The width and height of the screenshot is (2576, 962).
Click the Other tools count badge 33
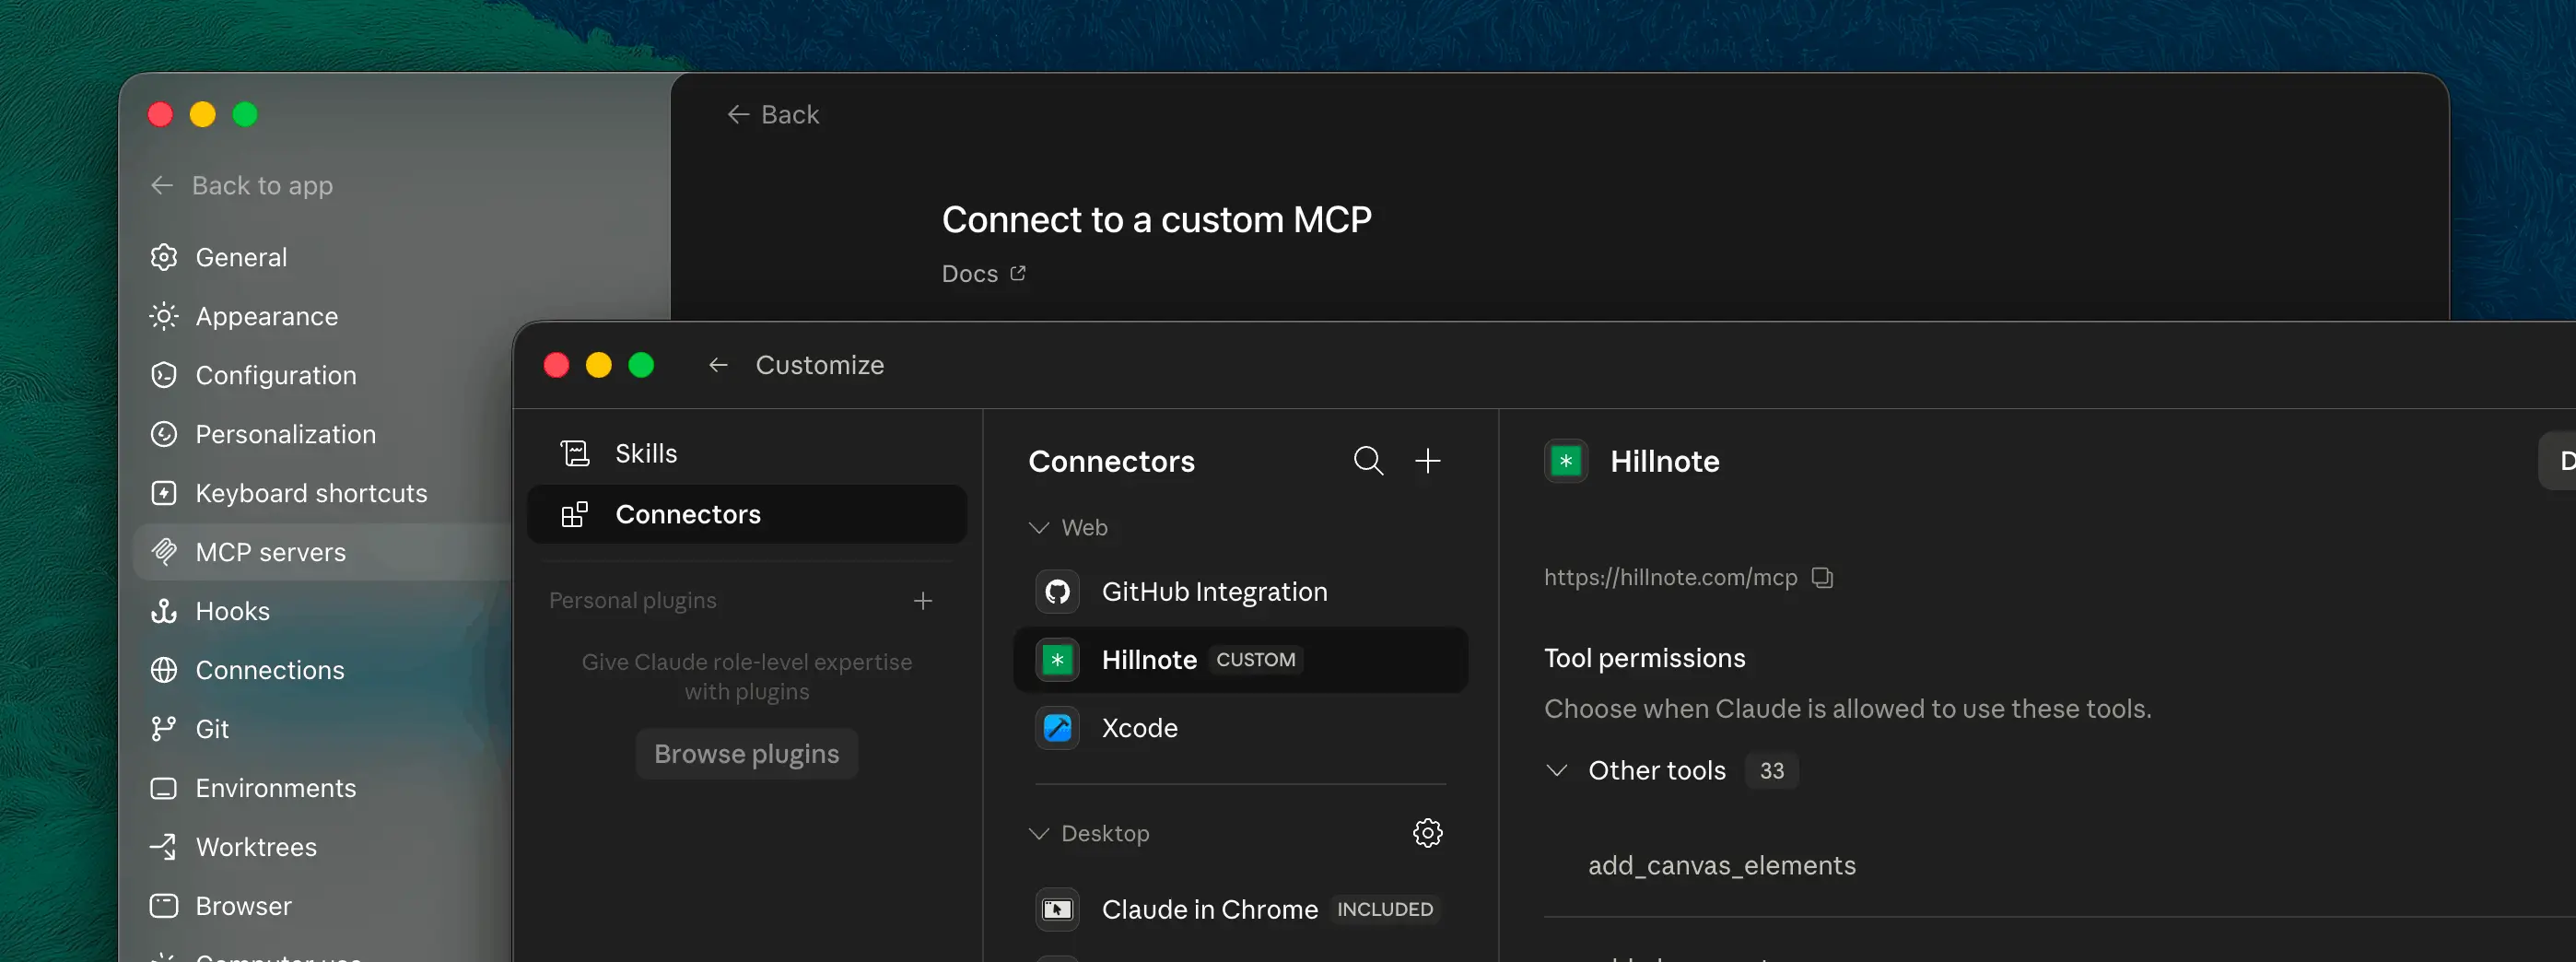[x=1772, y=770]
